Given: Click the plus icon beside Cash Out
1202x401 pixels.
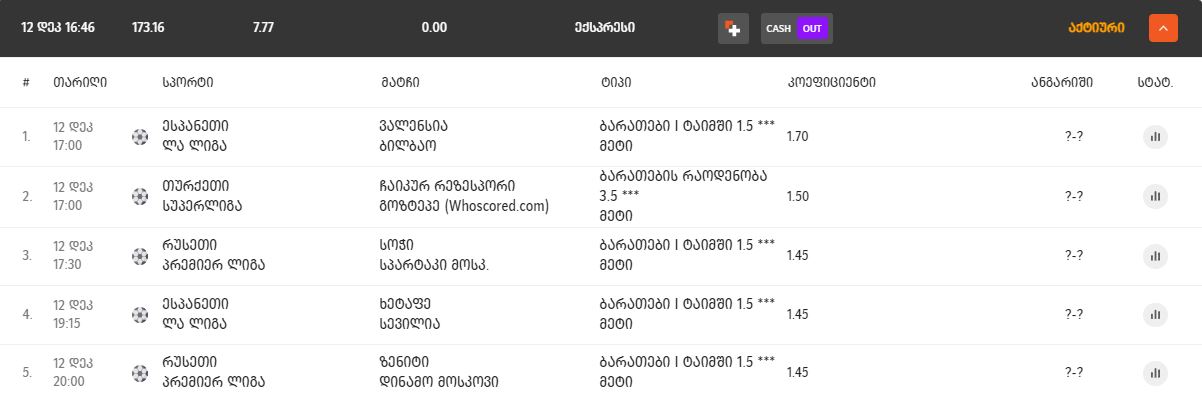Looking at the screenshot, I should 733,28.
